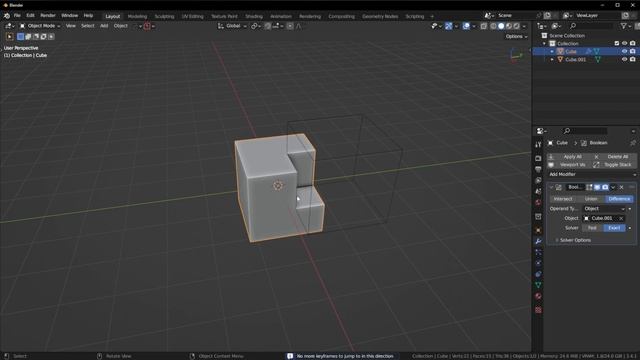Open the Operand Type Object dropdown
This screenshot has height=360, width=640.
(x=604, y=209)
